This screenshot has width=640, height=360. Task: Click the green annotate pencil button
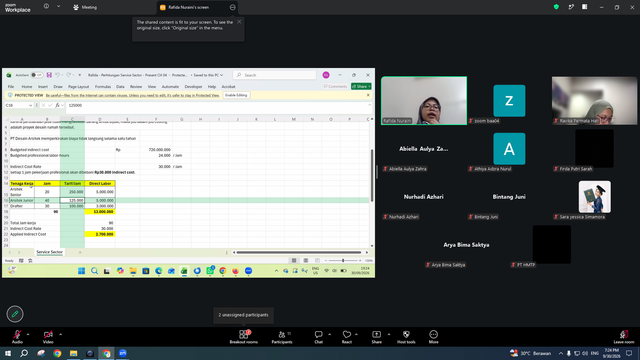click(x=15, y=314)
